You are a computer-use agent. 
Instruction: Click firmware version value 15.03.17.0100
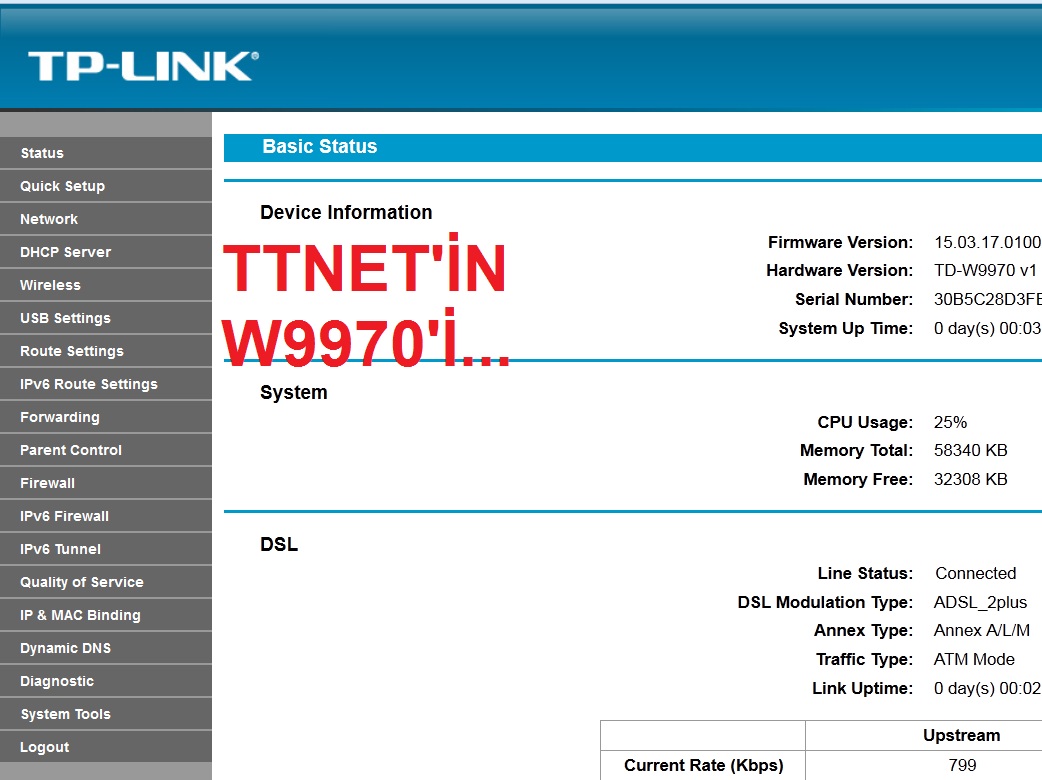[987, 242]
